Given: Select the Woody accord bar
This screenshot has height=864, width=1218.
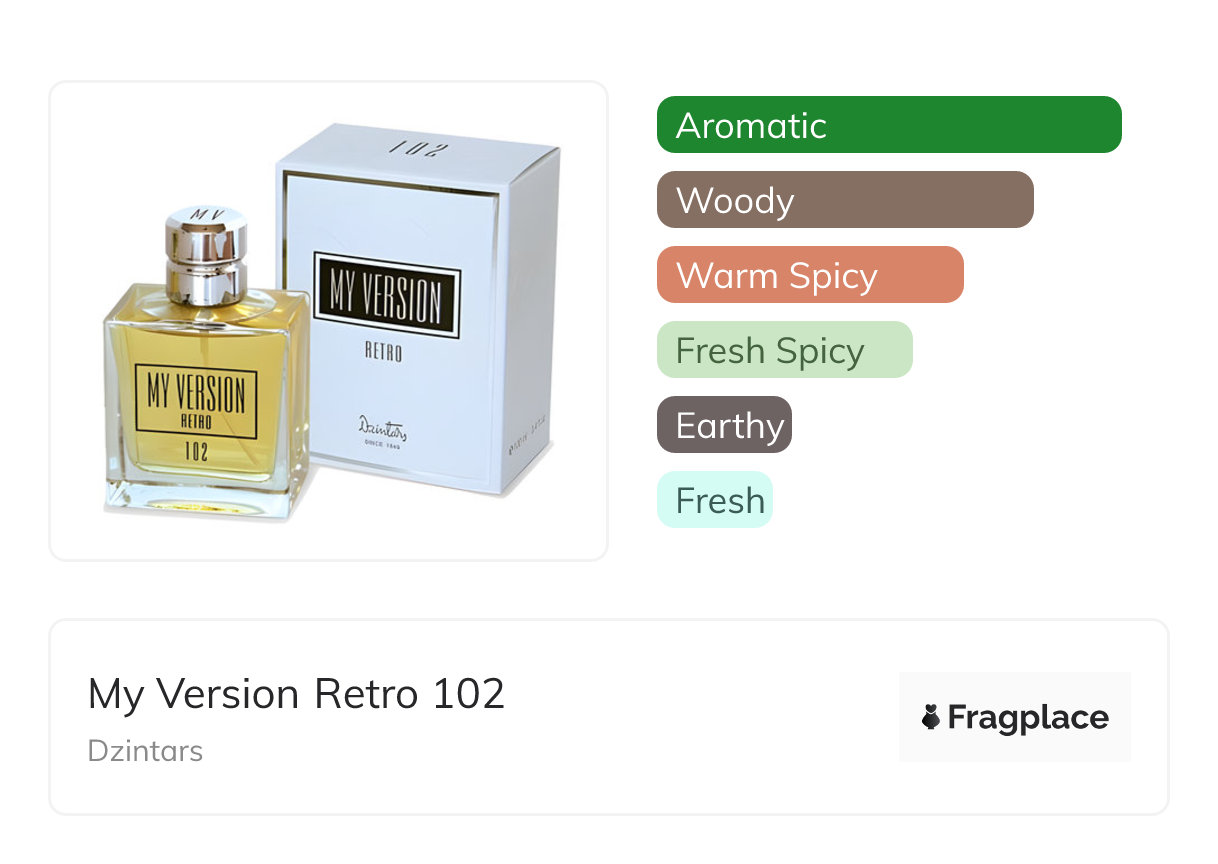Looking at the screenshot, I should click(844, 200).
